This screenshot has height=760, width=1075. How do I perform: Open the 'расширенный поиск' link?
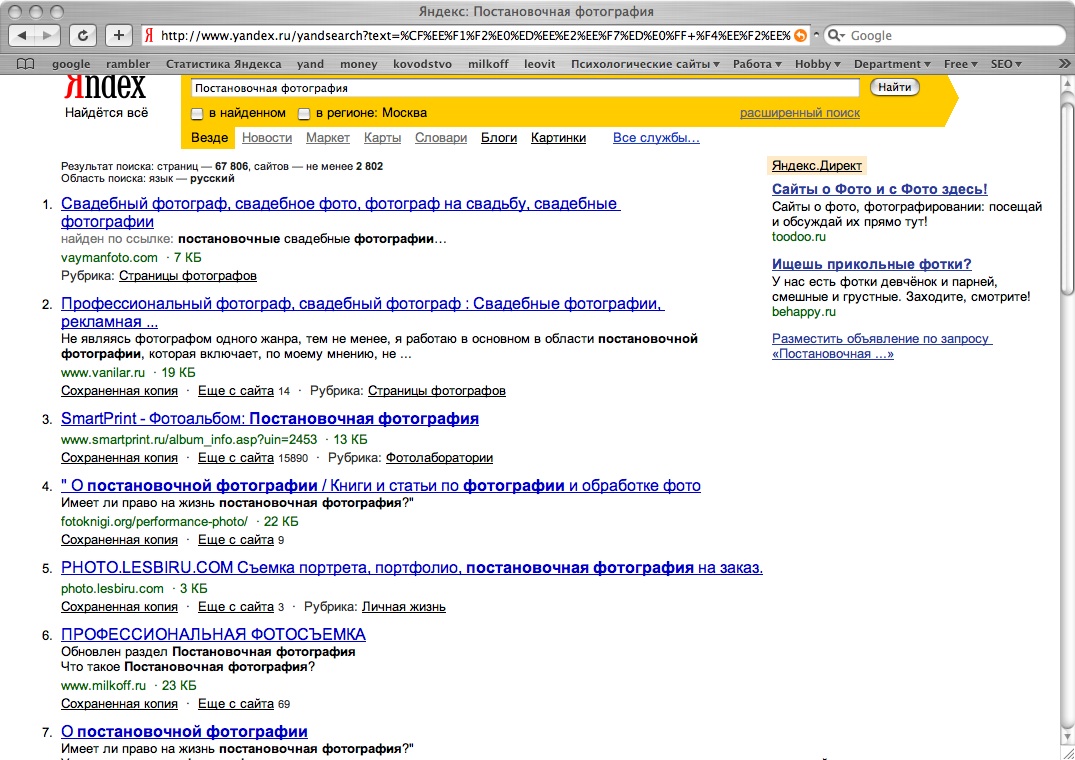pyautogui.click(x=799, y=113)
